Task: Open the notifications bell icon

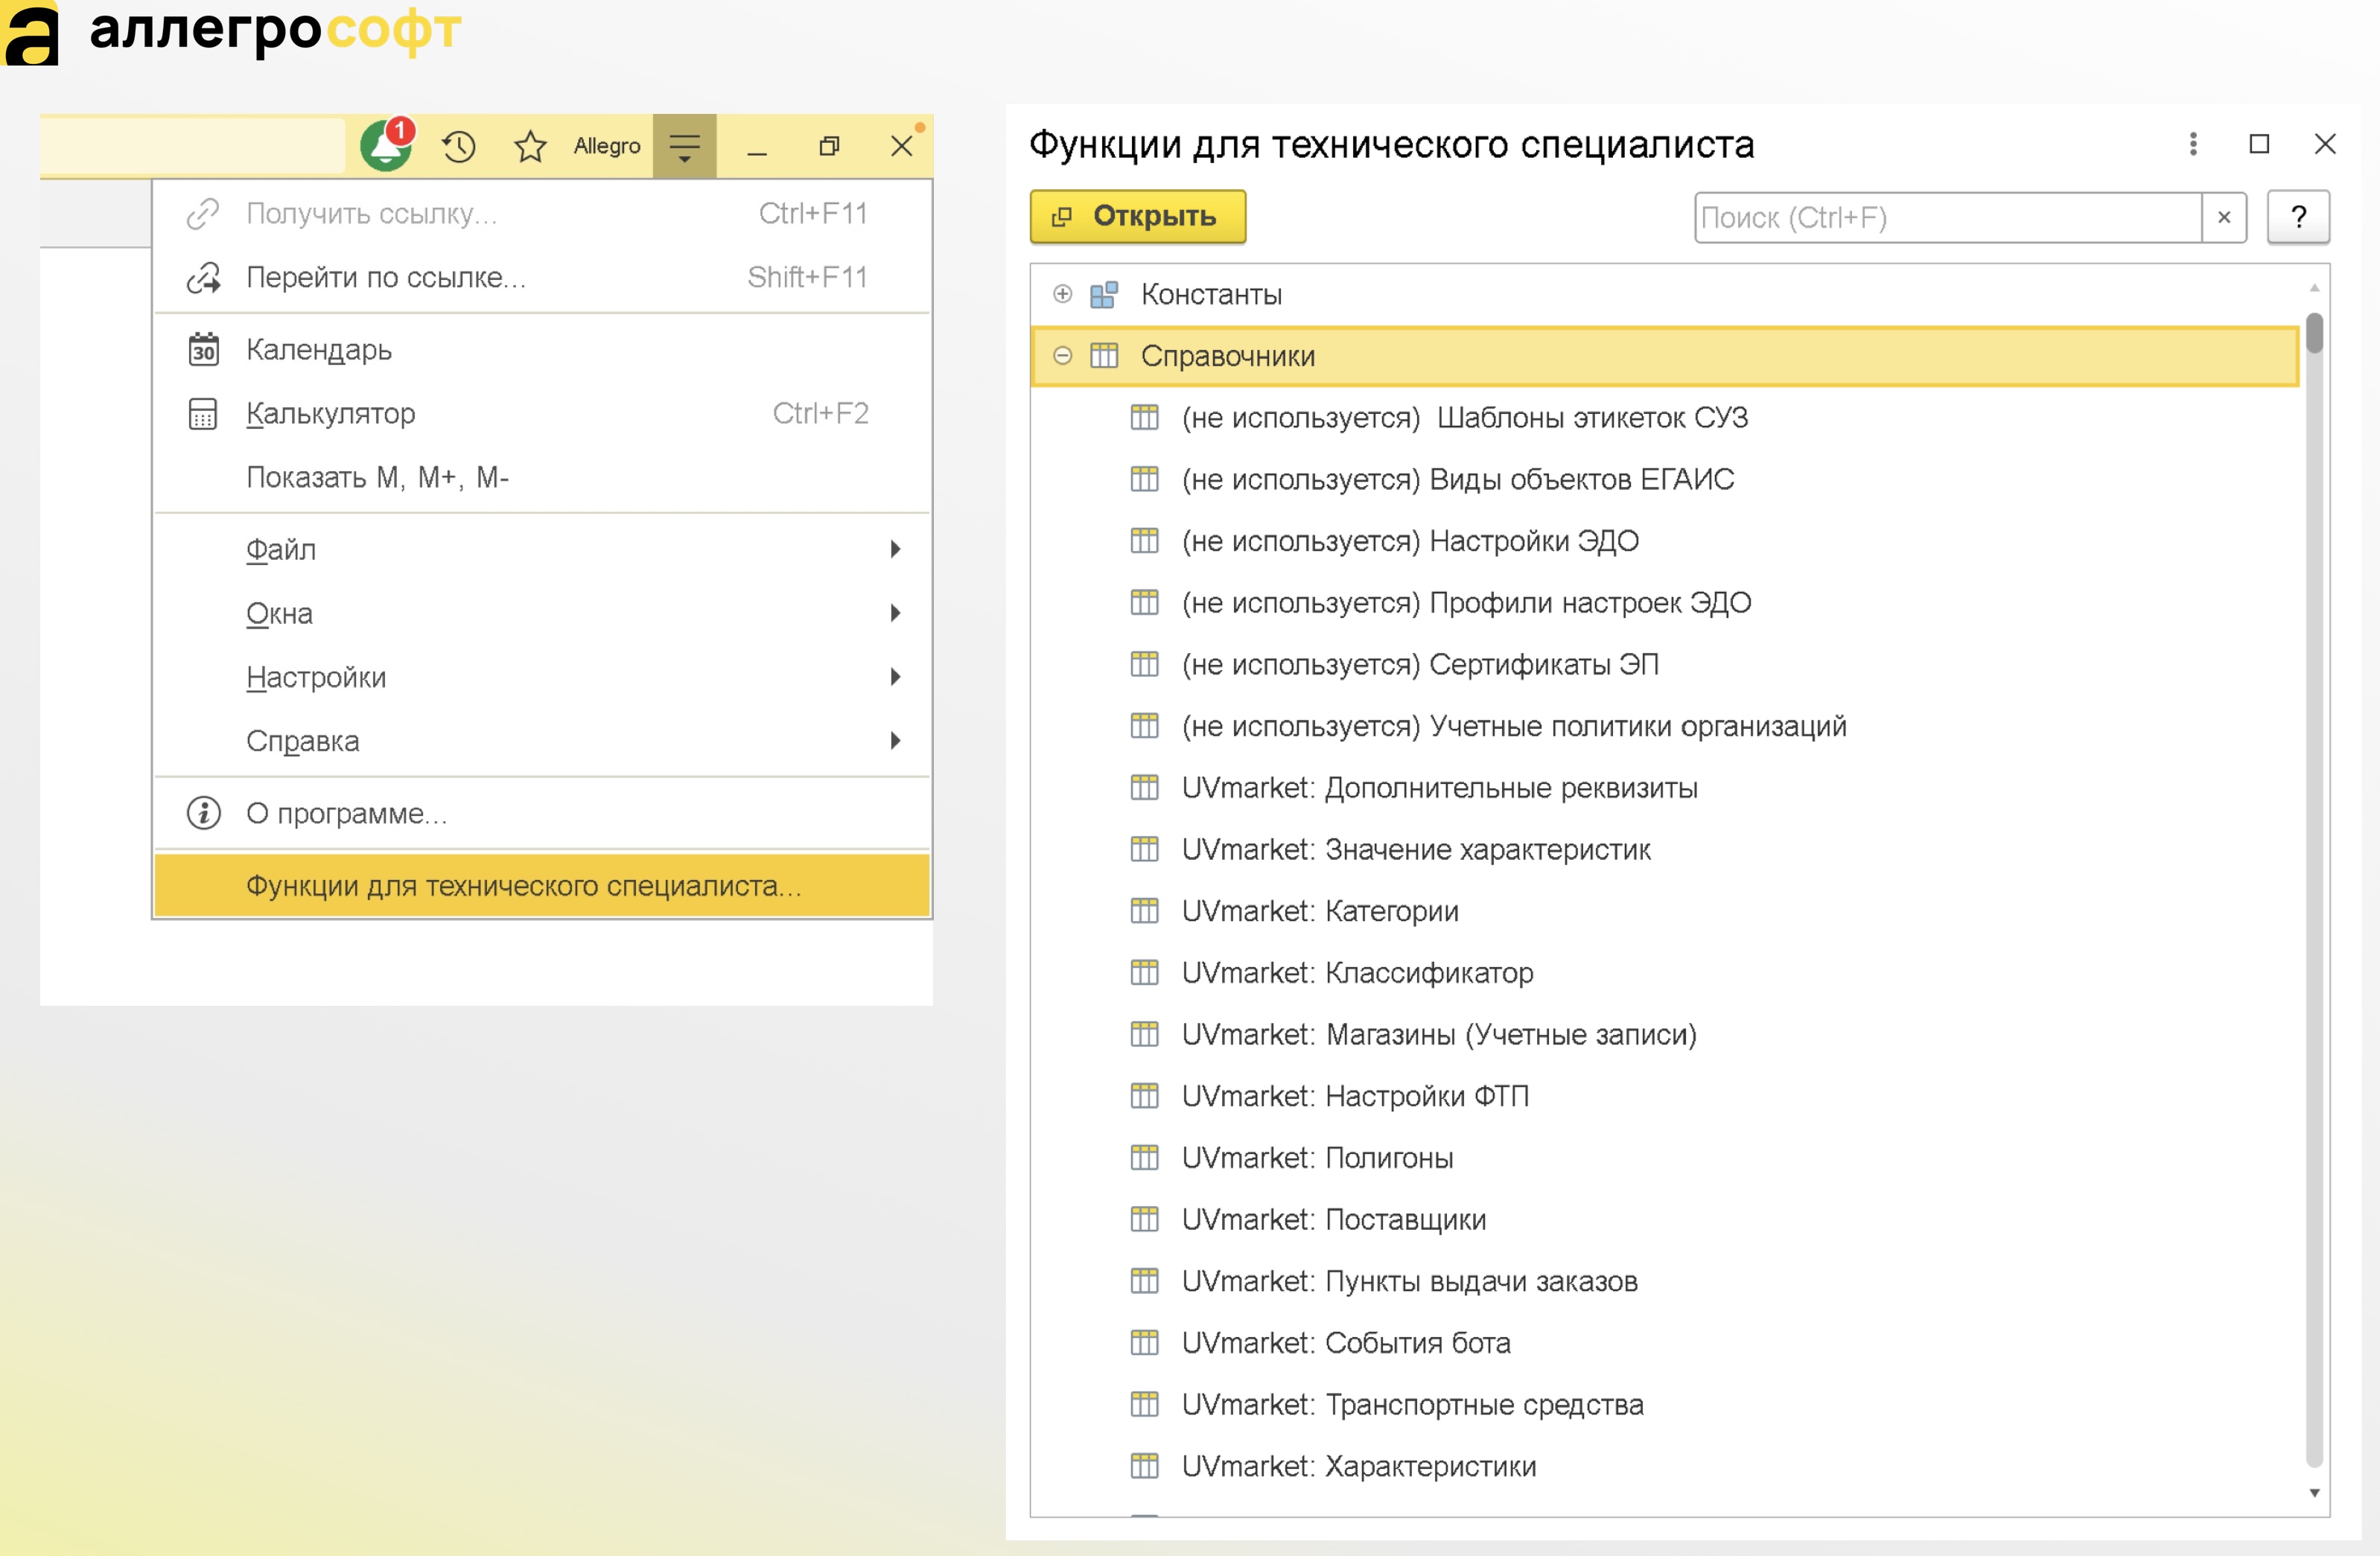Action: click(387, 146)
